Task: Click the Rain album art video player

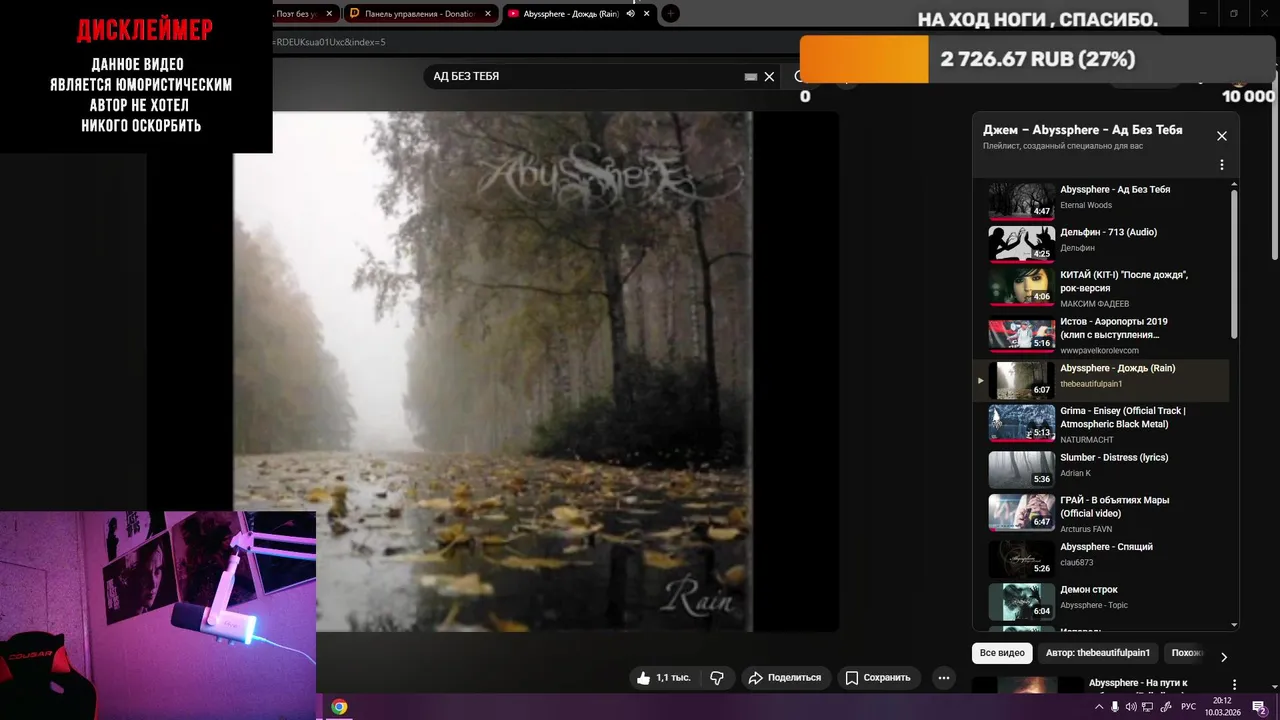Action: click(x=493, y=371)
